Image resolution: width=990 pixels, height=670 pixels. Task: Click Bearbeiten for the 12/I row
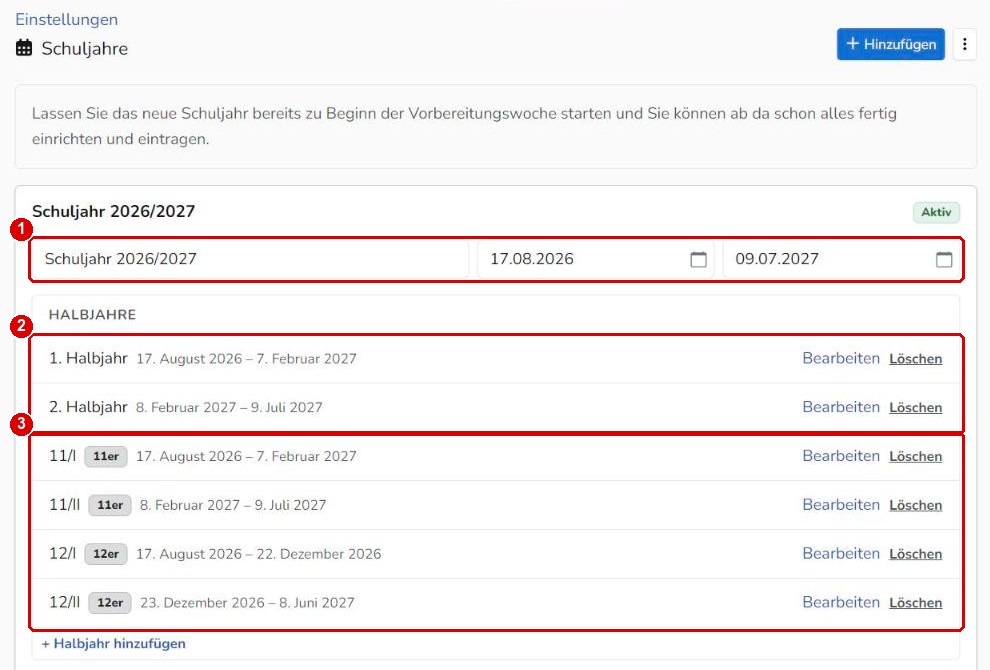coord(840,554)
